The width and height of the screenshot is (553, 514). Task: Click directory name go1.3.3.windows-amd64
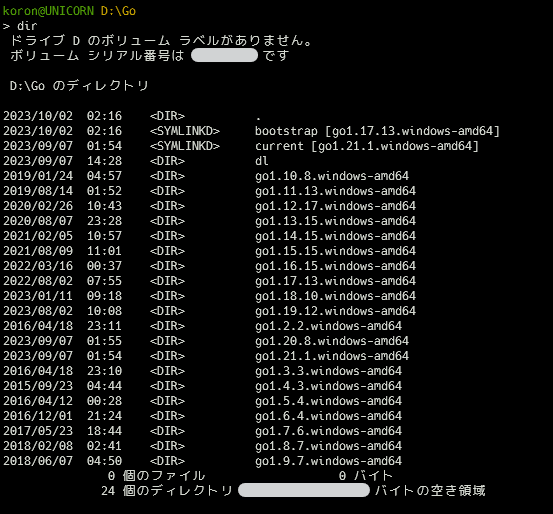pos(328,371)
